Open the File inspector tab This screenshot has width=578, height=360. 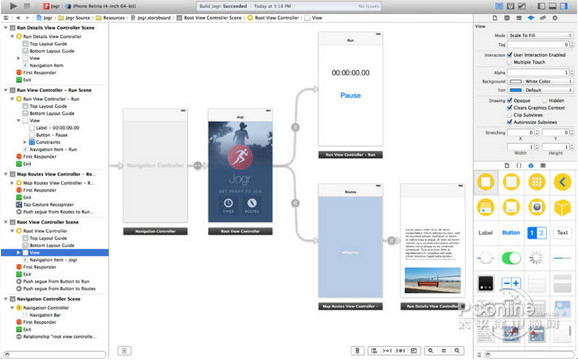495,18
